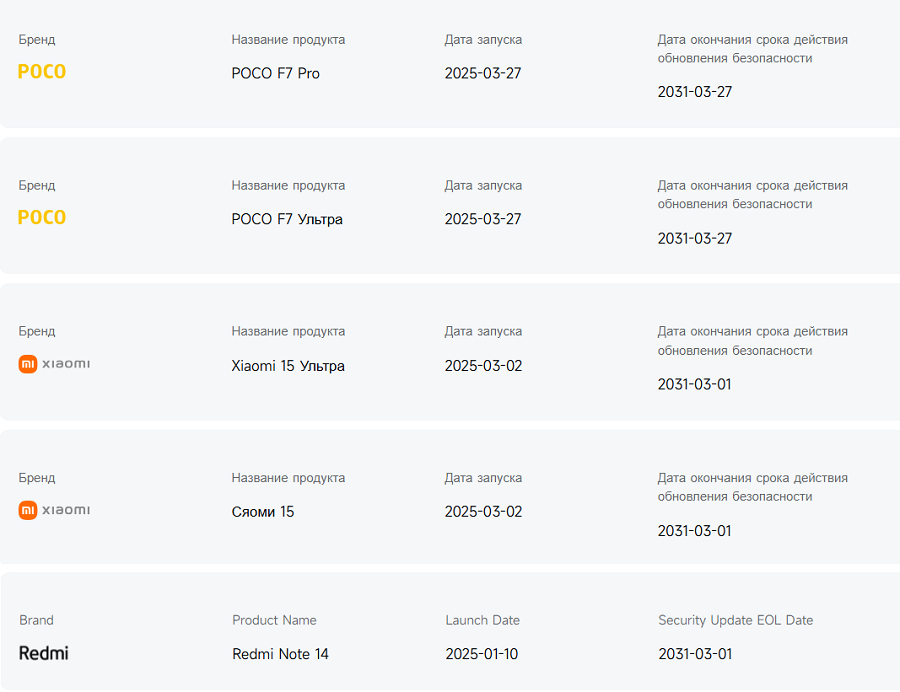
Task: Click the POCO logo beside POCO F7 Pro
Action: pos(42,72)
